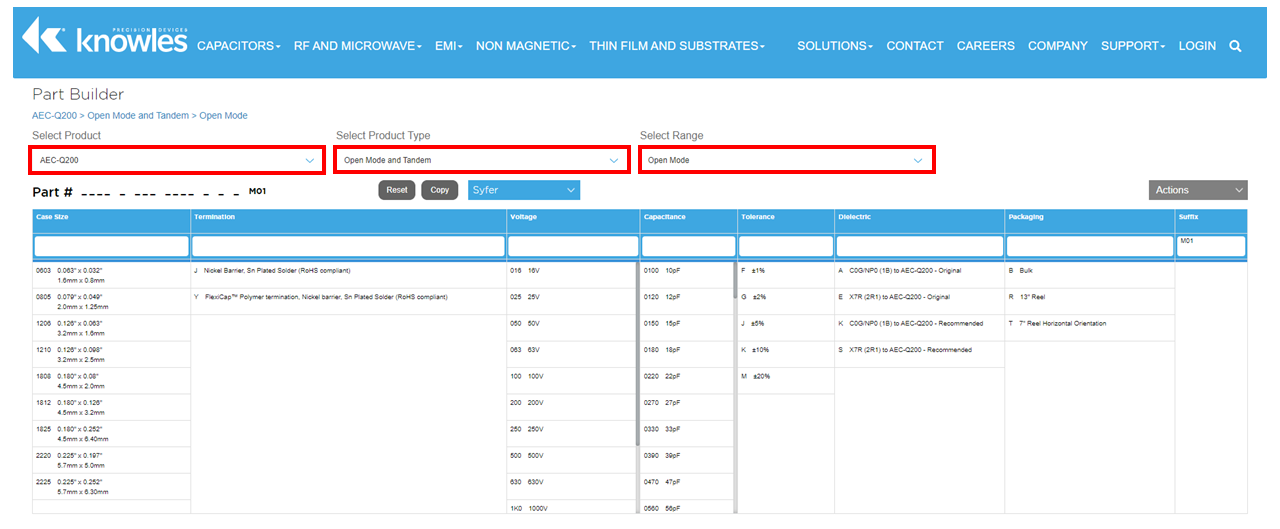The image size is (1280, 529).
Task: Open the NON MAGNETIC menu
Action: click(x=526, y=46)
